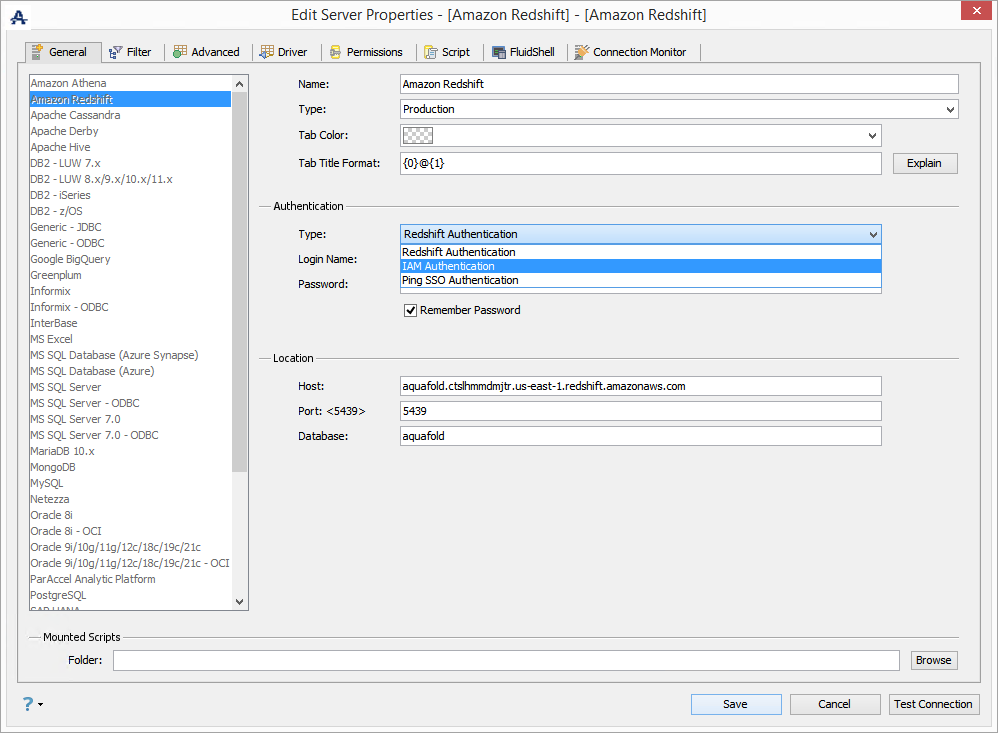
Task: Open the Tab Color dropdown arrow
Action: coord(872,136)
